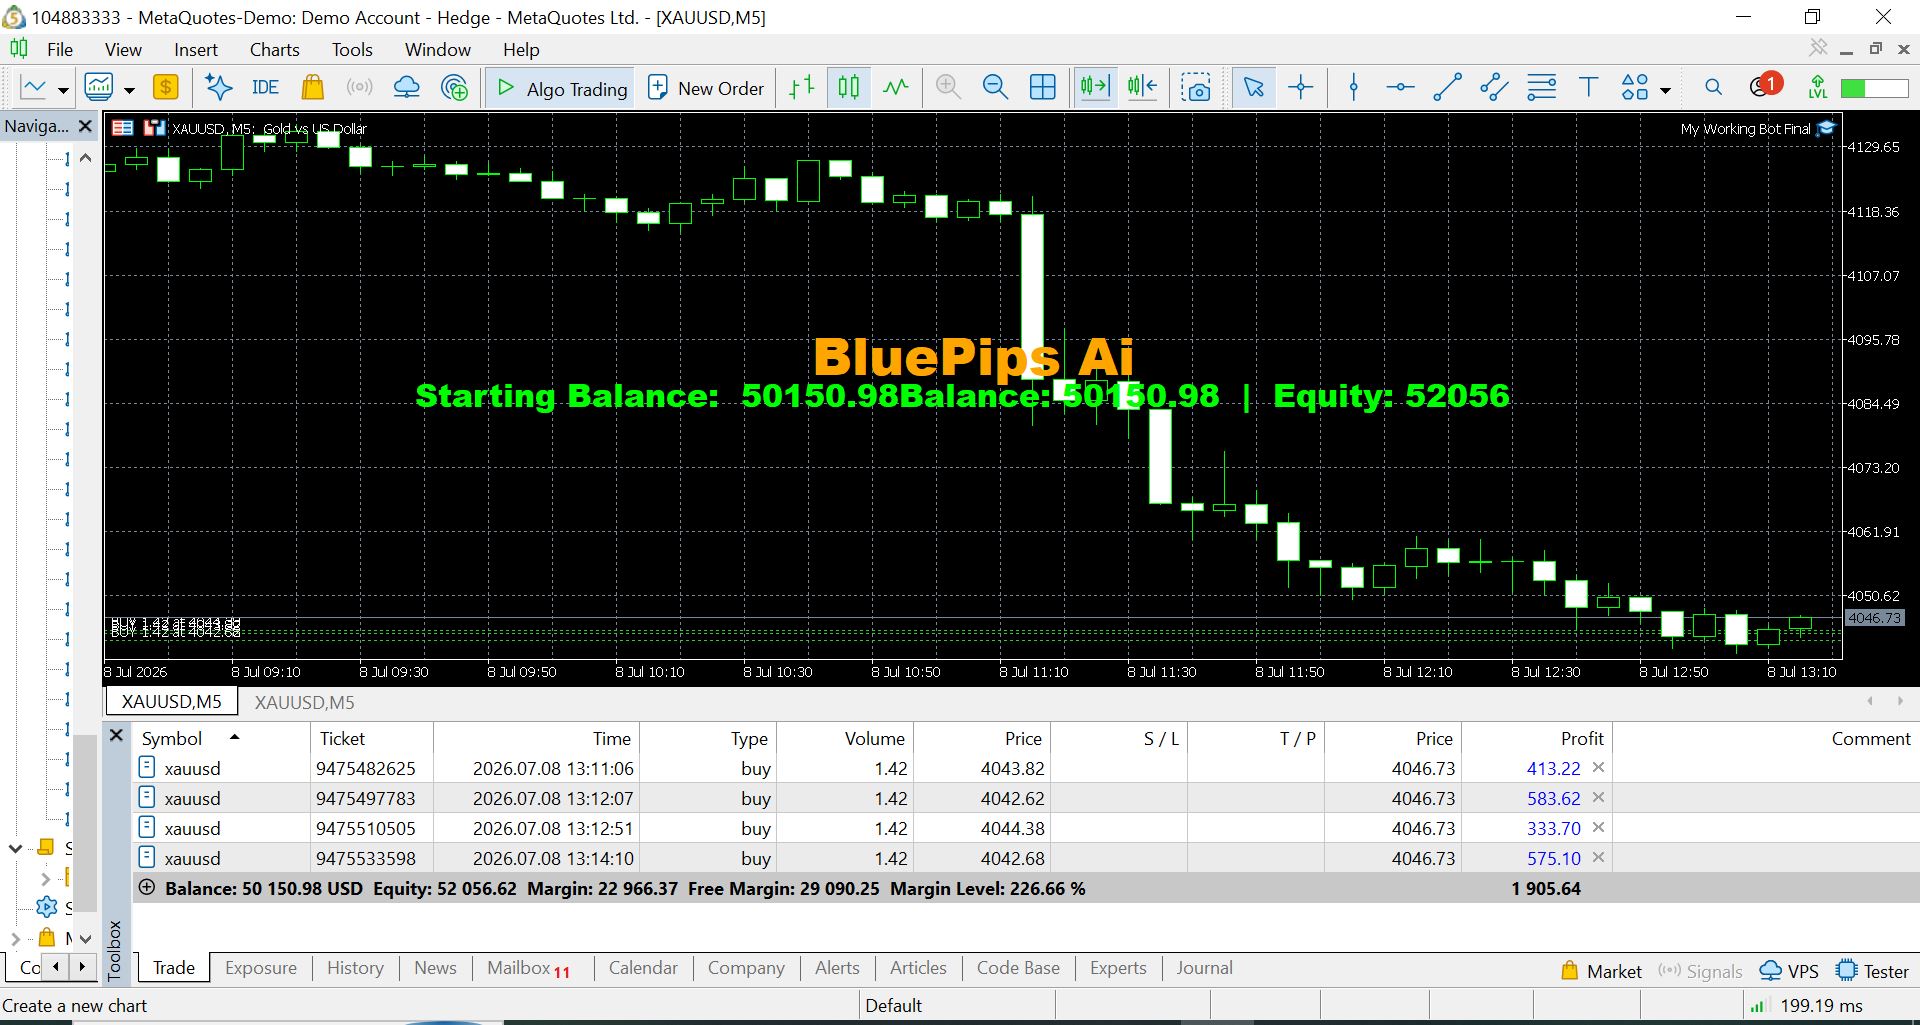Click the Profiles chart icon
1920x1025 pixels.
(x=99, y=88)
